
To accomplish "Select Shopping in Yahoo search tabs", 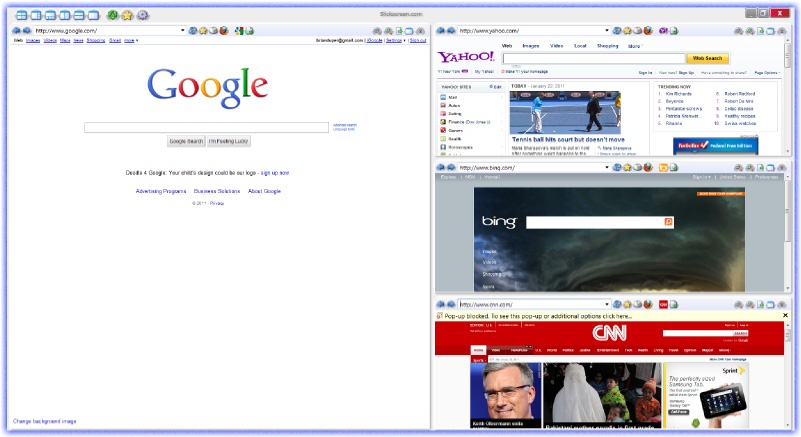I will pyautogui.click(x=607, y=46).
